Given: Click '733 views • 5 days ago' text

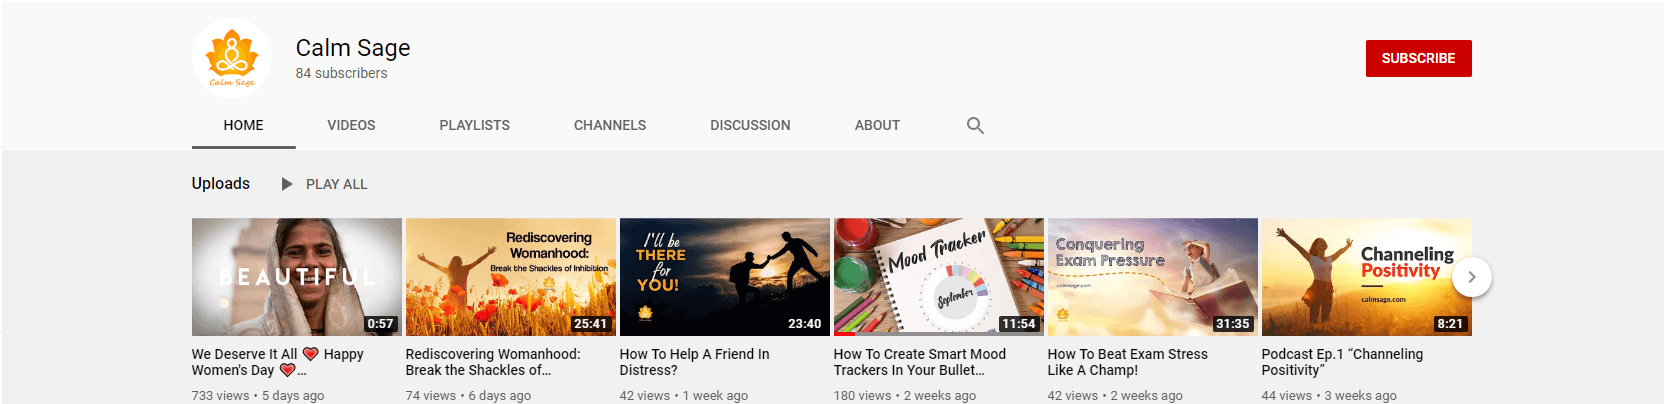Looking at the screenshot, I should (x=258, y=395).
